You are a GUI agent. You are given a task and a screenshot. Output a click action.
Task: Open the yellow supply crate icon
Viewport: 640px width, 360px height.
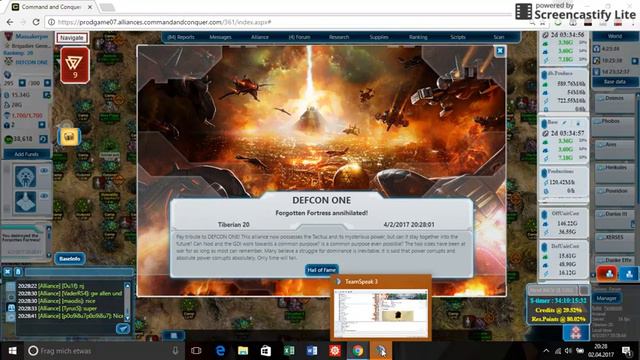[69, 137]
